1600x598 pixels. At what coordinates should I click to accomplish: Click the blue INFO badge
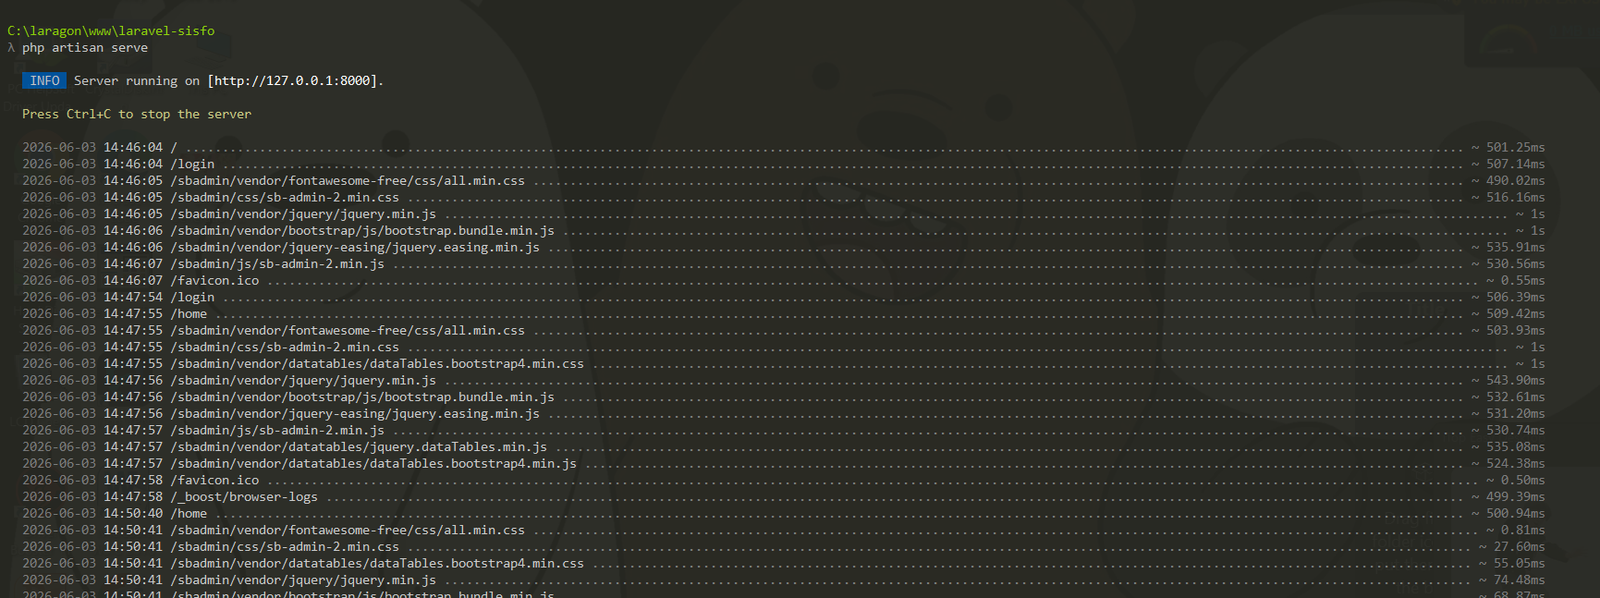pyautogui.click(x=44, y=81)
